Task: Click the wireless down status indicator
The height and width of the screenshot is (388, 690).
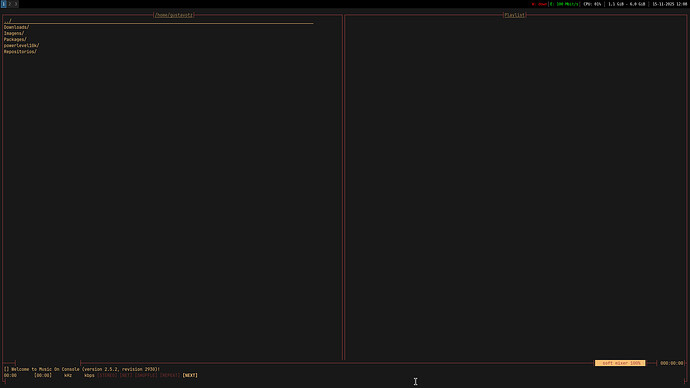Action: pos(539,4)
